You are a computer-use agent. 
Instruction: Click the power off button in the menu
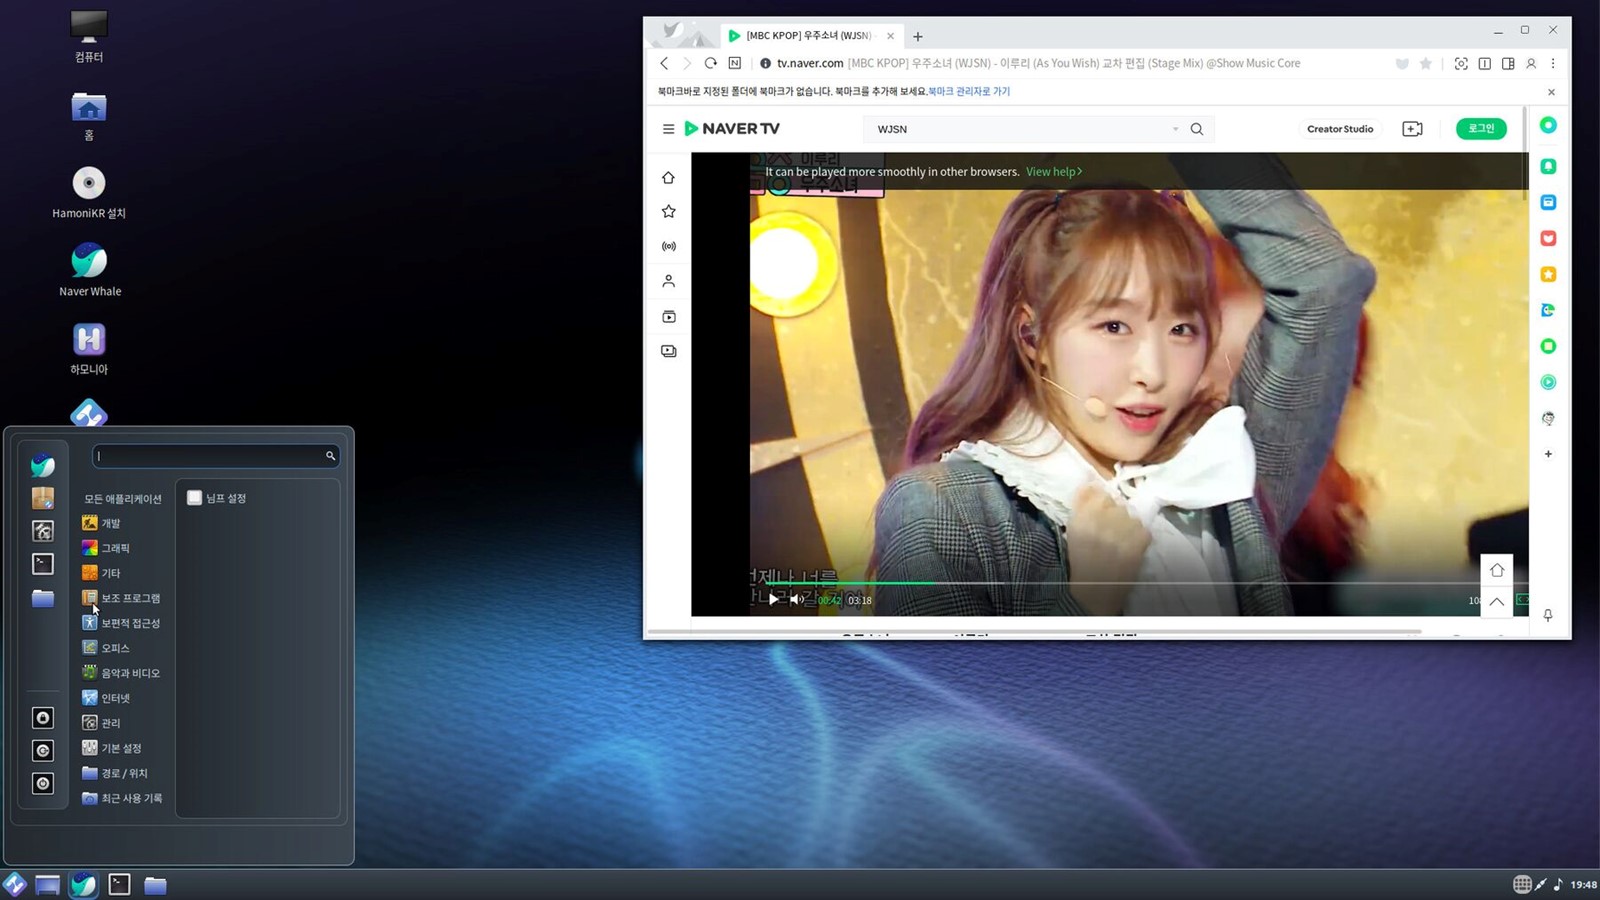(43, 783)
